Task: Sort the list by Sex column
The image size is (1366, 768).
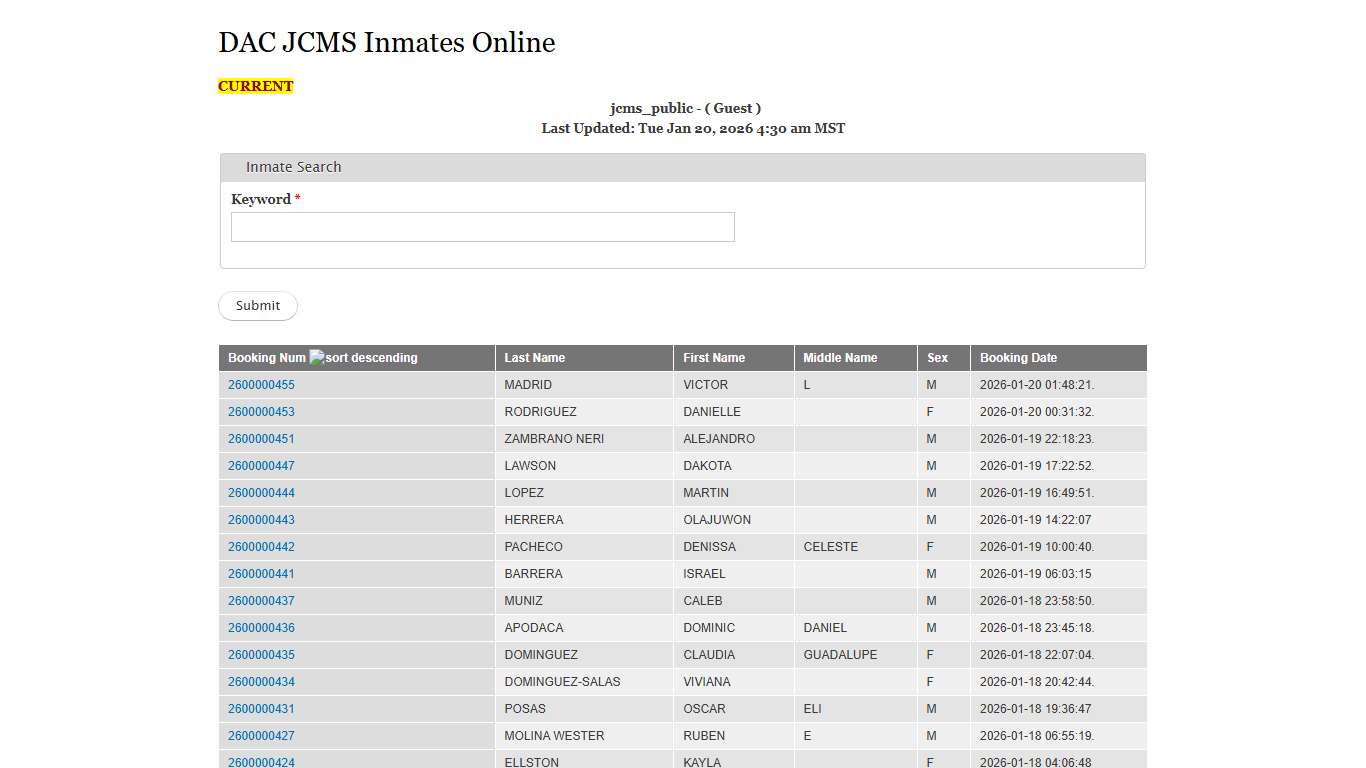Action: click(937, 357)
